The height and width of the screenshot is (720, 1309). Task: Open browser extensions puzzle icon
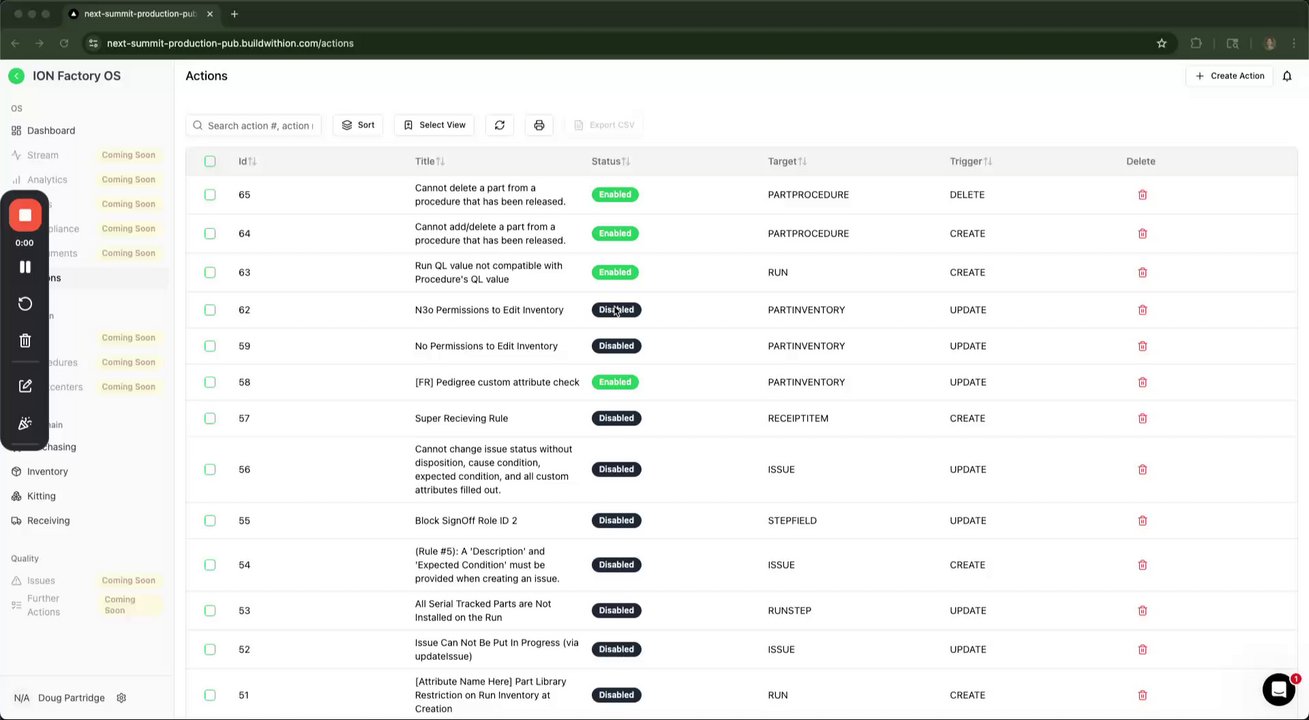(1196, 43)
